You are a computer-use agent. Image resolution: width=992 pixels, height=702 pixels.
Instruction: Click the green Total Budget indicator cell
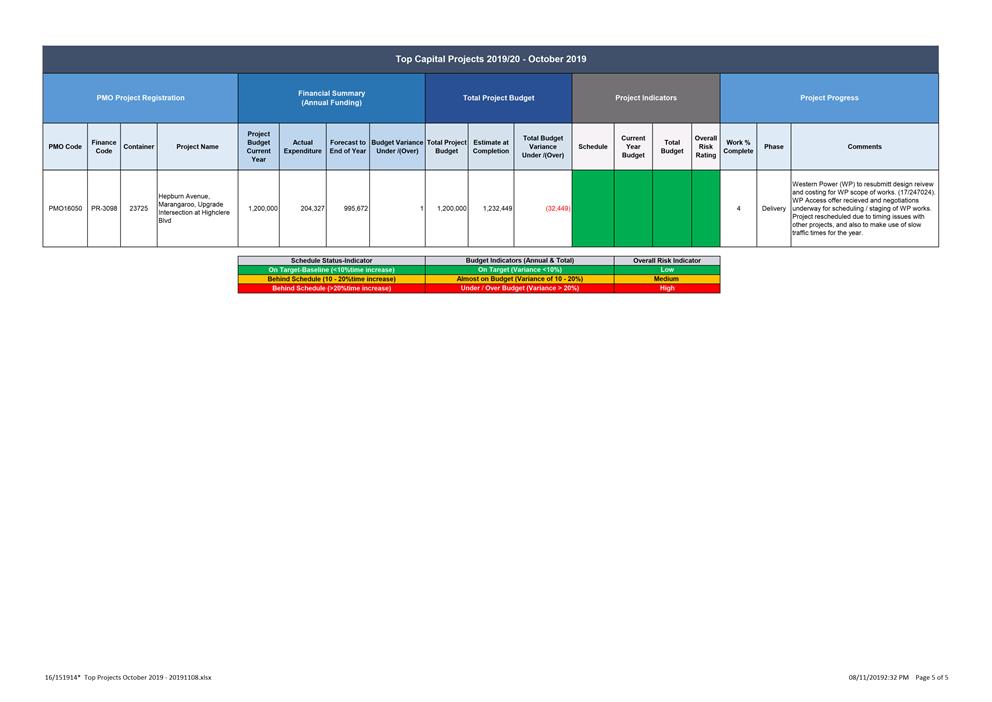click(672, 208)
